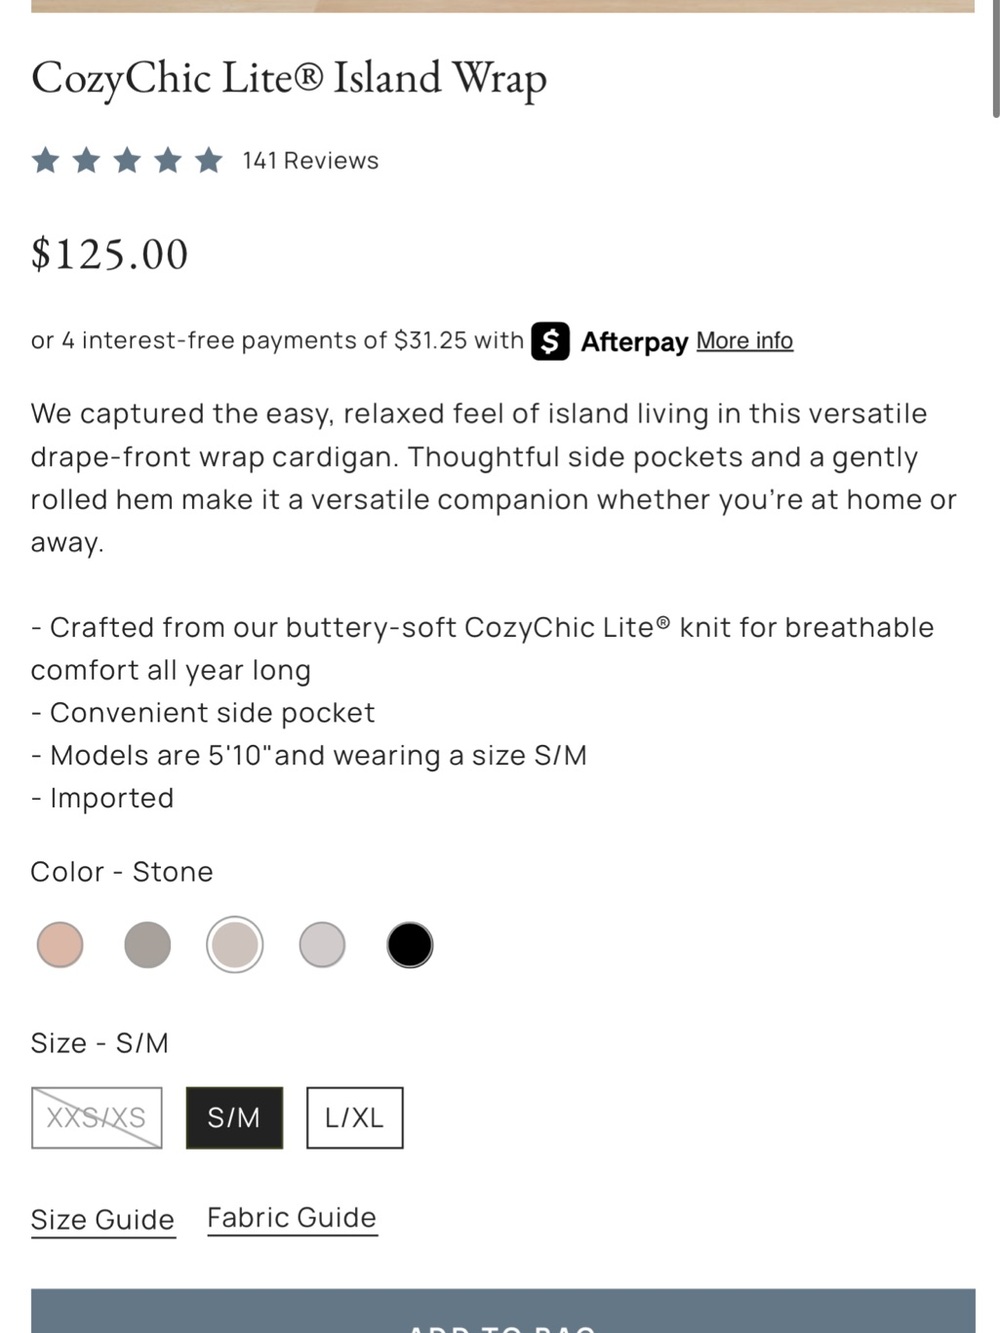Select the pink peach color swatch
The width and height of the screenshot is (1000, 1333).
[x=60, y=945]
